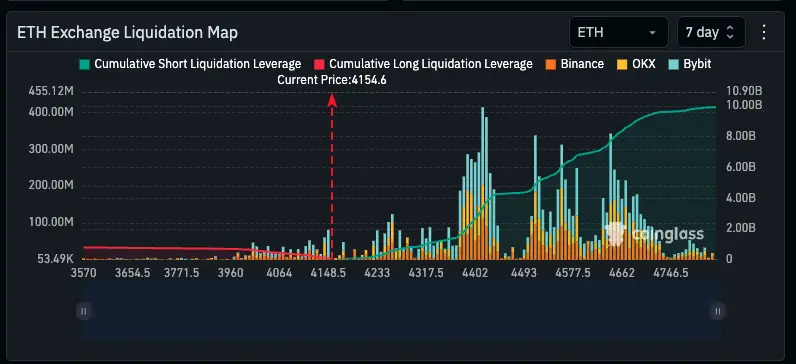Image resolution: width=796 pixels, height=364 pixels.
Task: Click the 400.00M left axis label
Action: (52, 112)
